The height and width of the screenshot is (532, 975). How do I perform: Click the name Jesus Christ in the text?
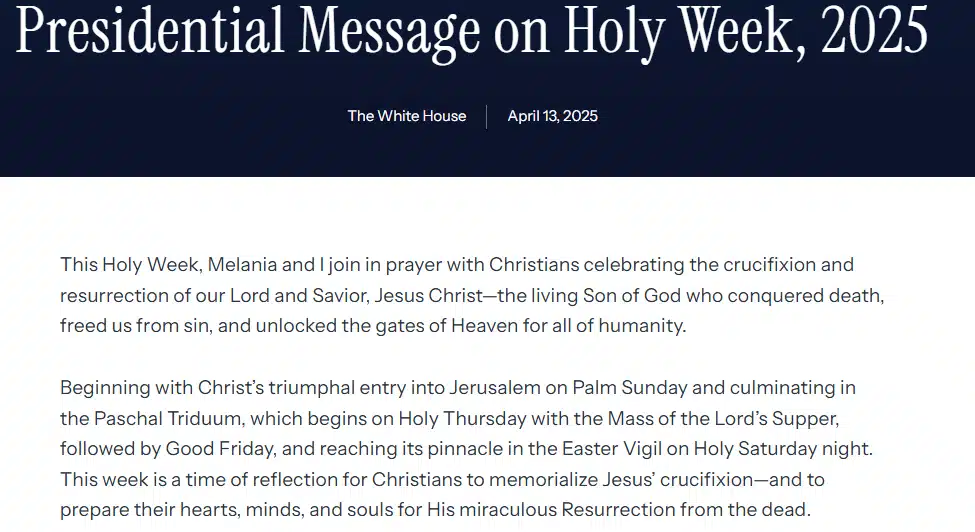pos(428,295)
